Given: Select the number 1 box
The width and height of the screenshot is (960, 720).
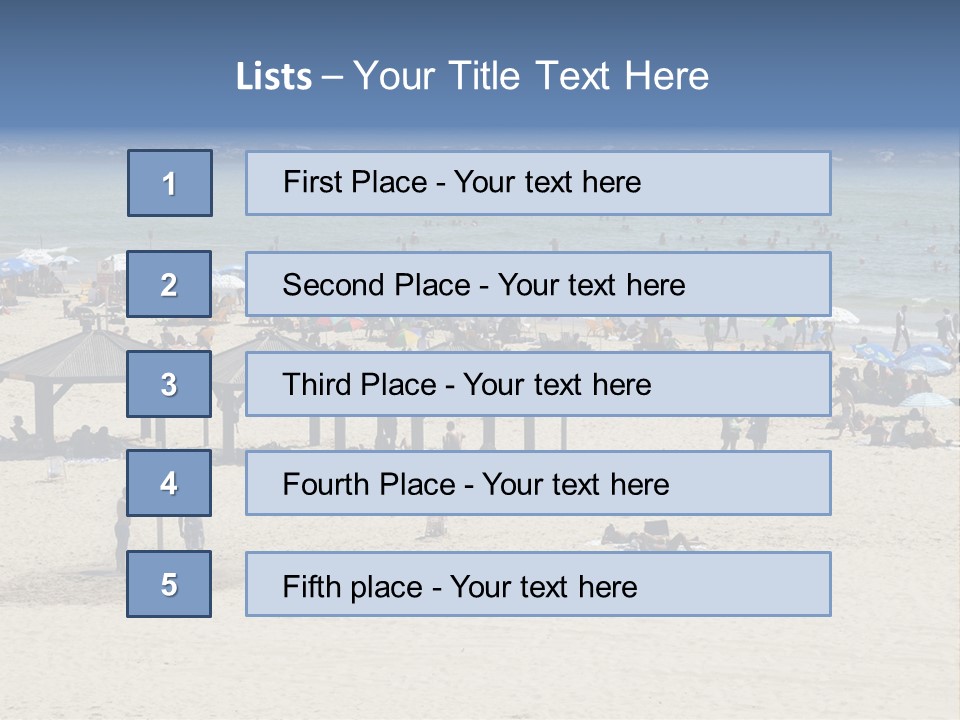Looking at the screenshot, I should [x=170, y=183].
